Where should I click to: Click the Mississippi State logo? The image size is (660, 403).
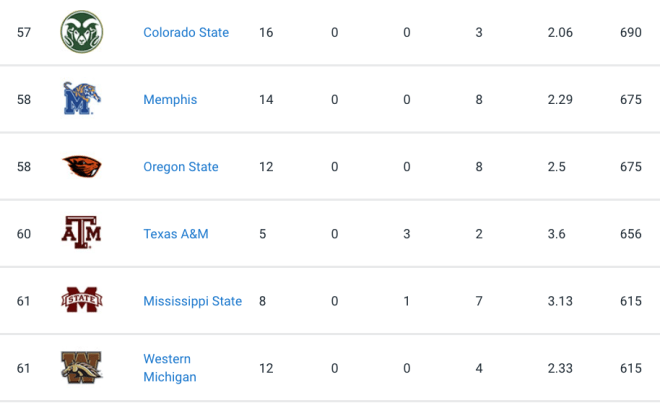pyautogui.click(x=82, y=300)
